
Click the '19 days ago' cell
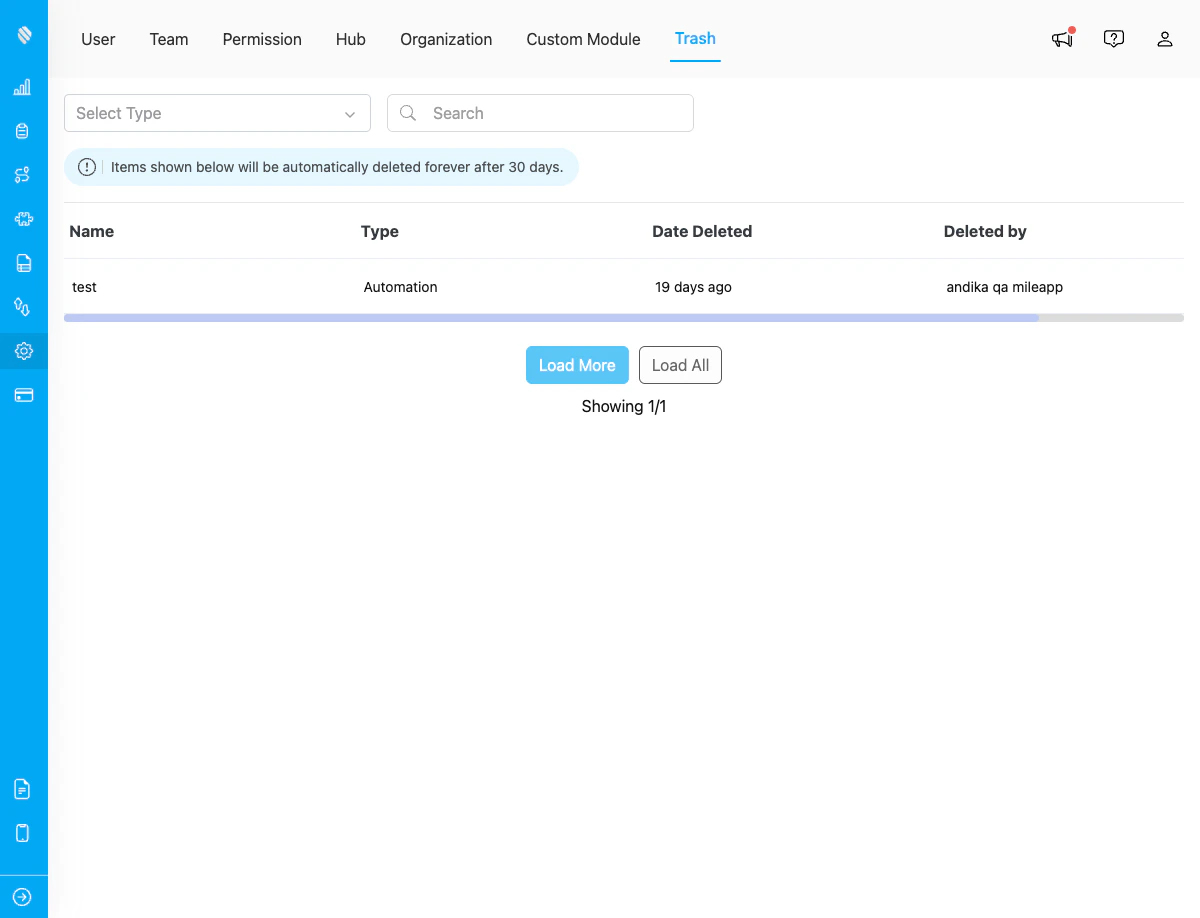pos(693,287)
